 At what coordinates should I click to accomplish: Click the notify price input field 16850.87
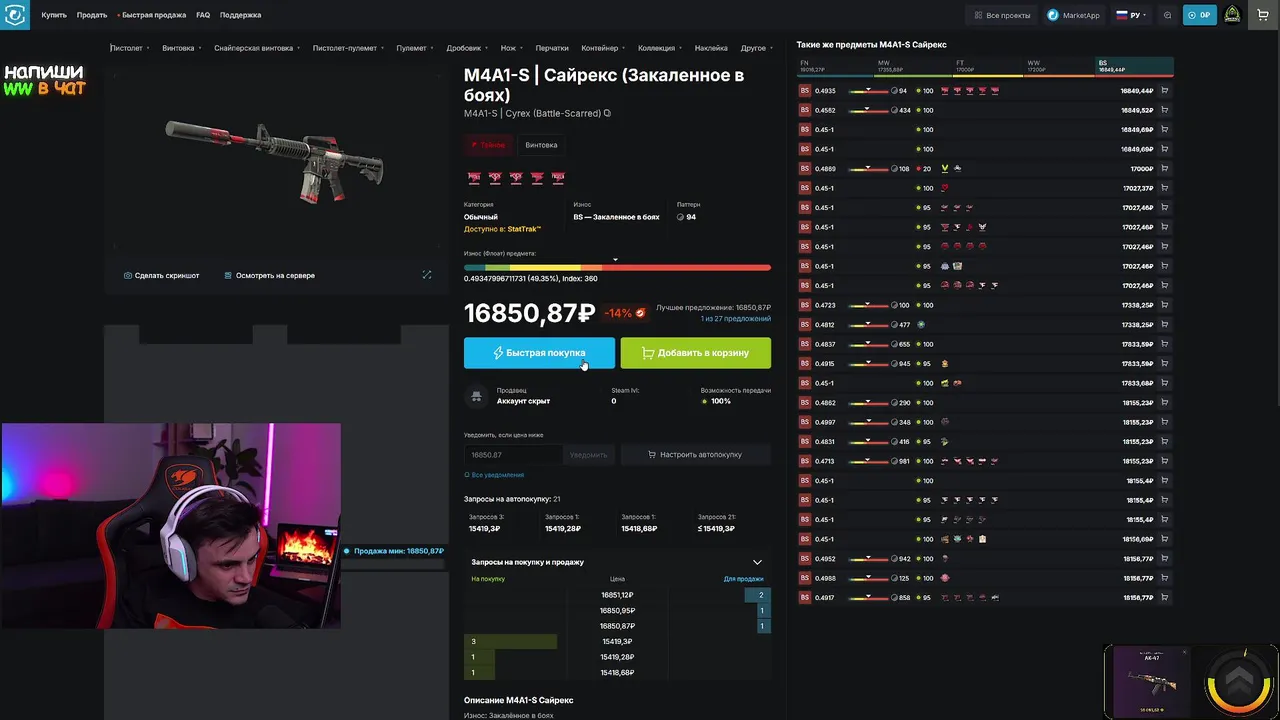pyautogui.click(x=512, y=455)
